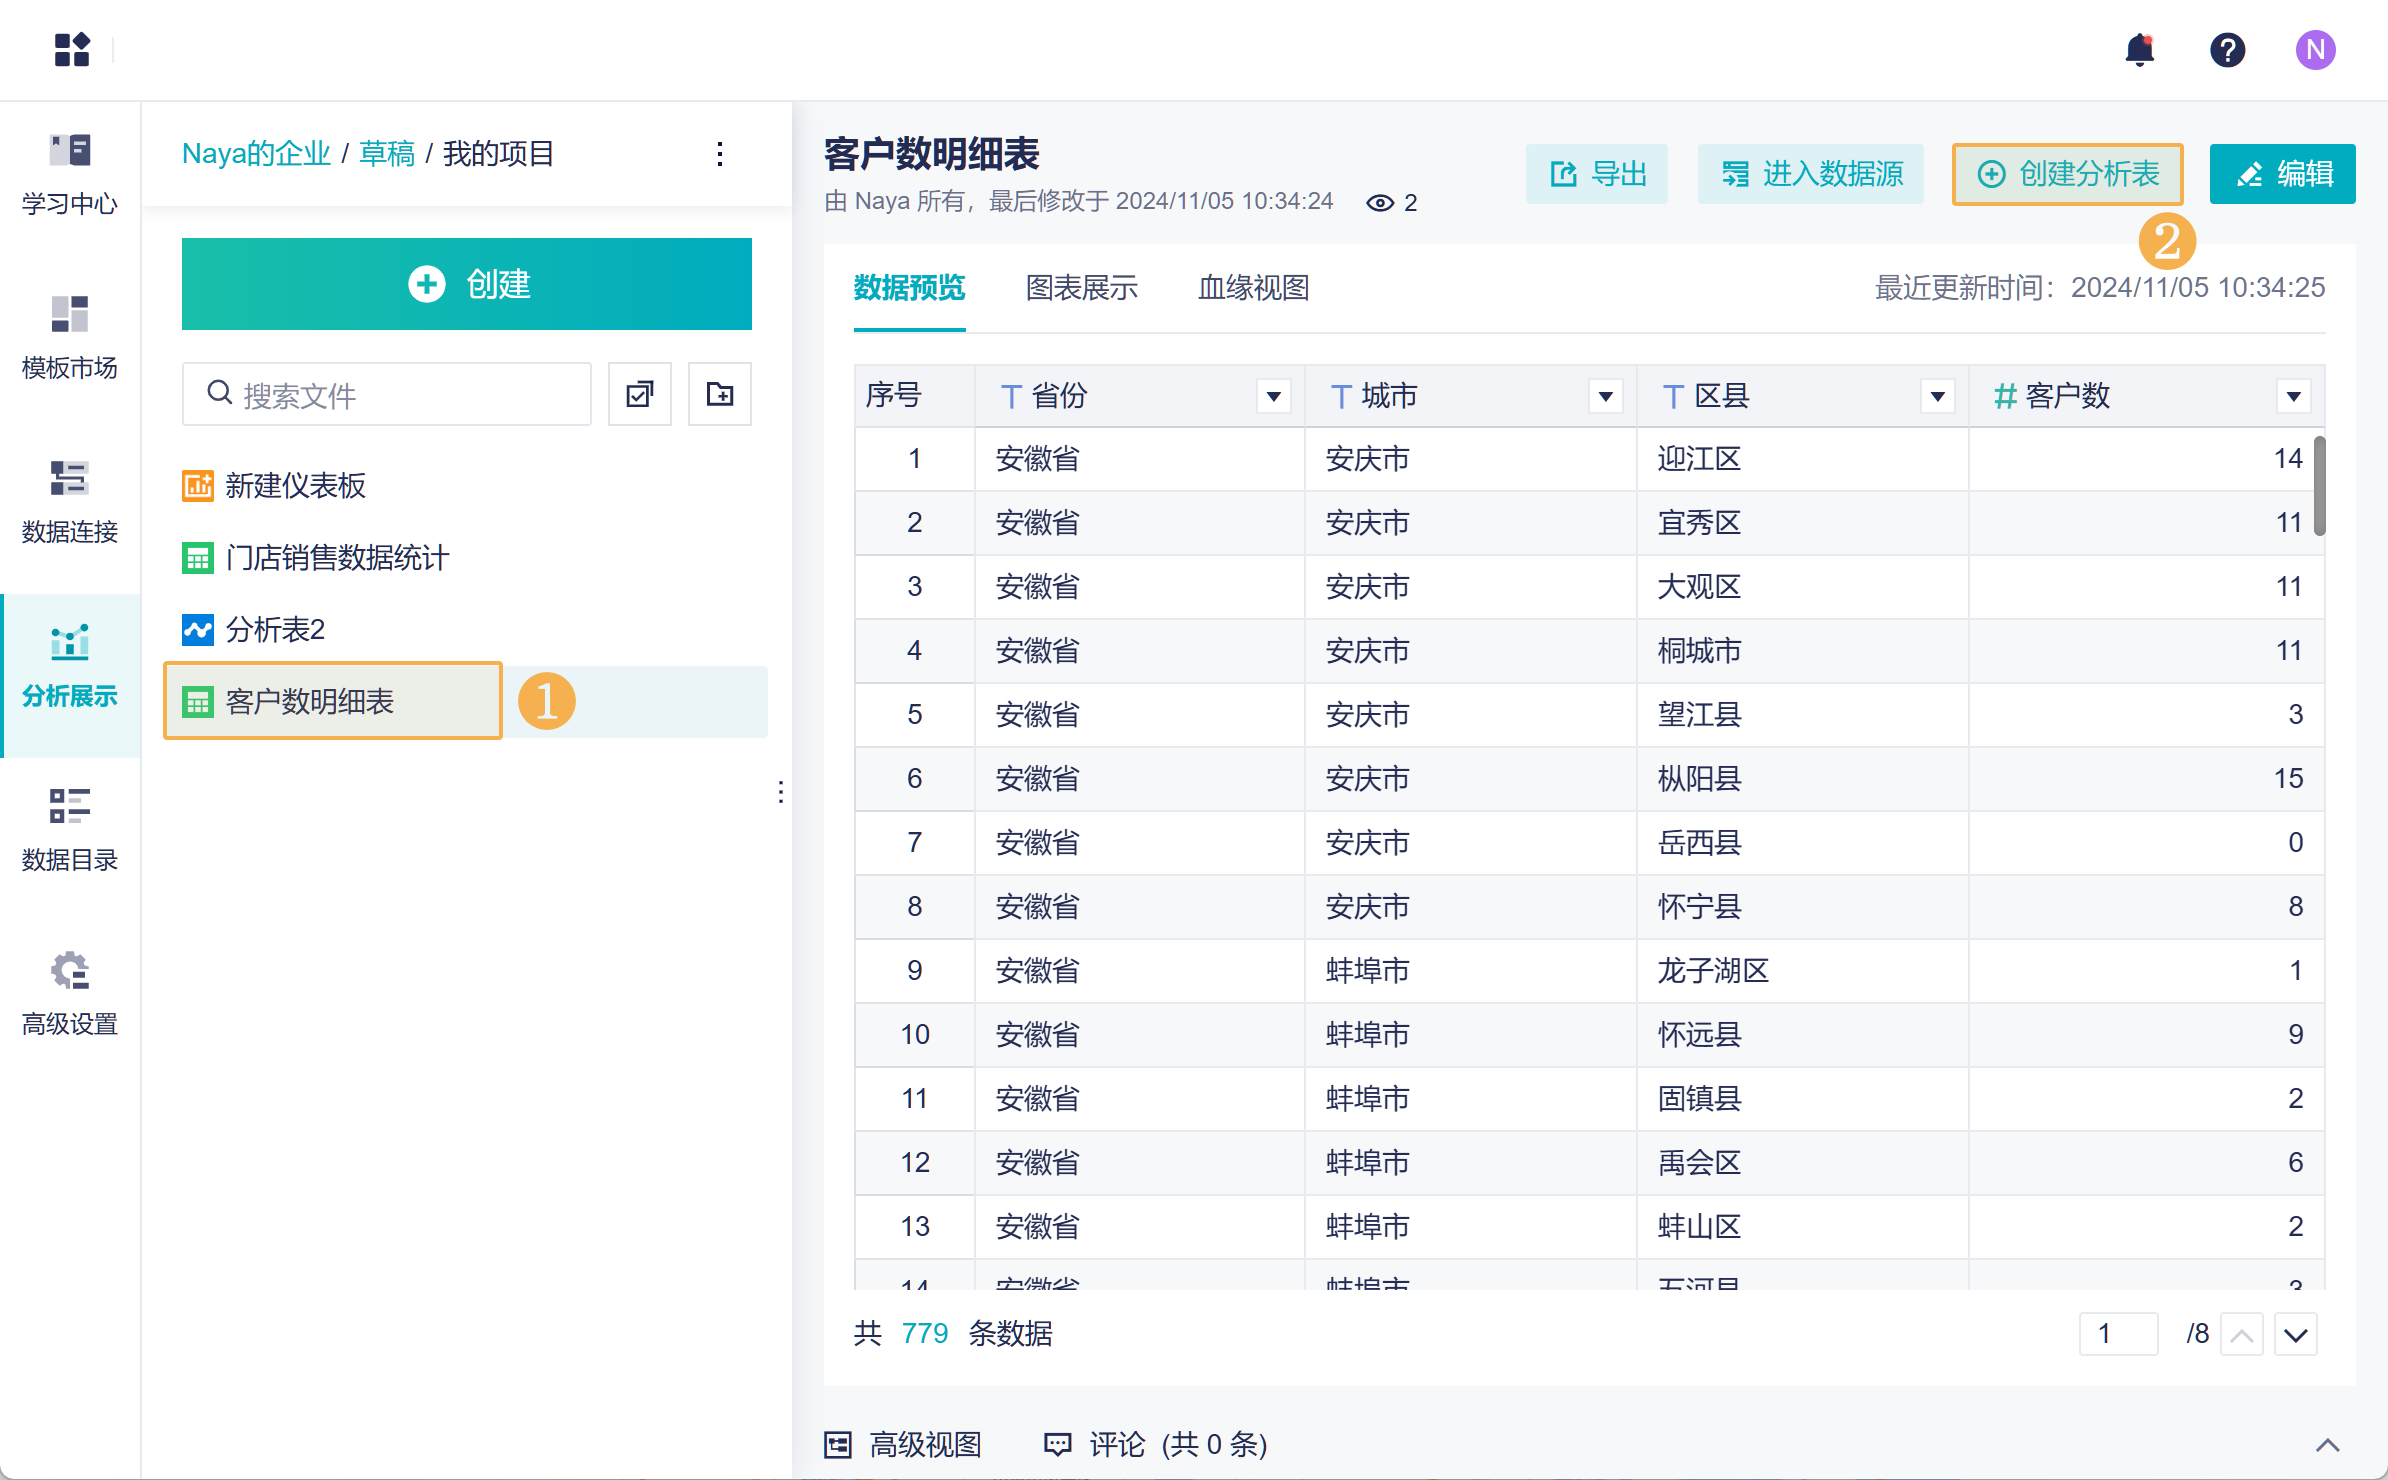Collapse bottom panel with up chevron

pyautogui.click(x=2328, y=1444)
